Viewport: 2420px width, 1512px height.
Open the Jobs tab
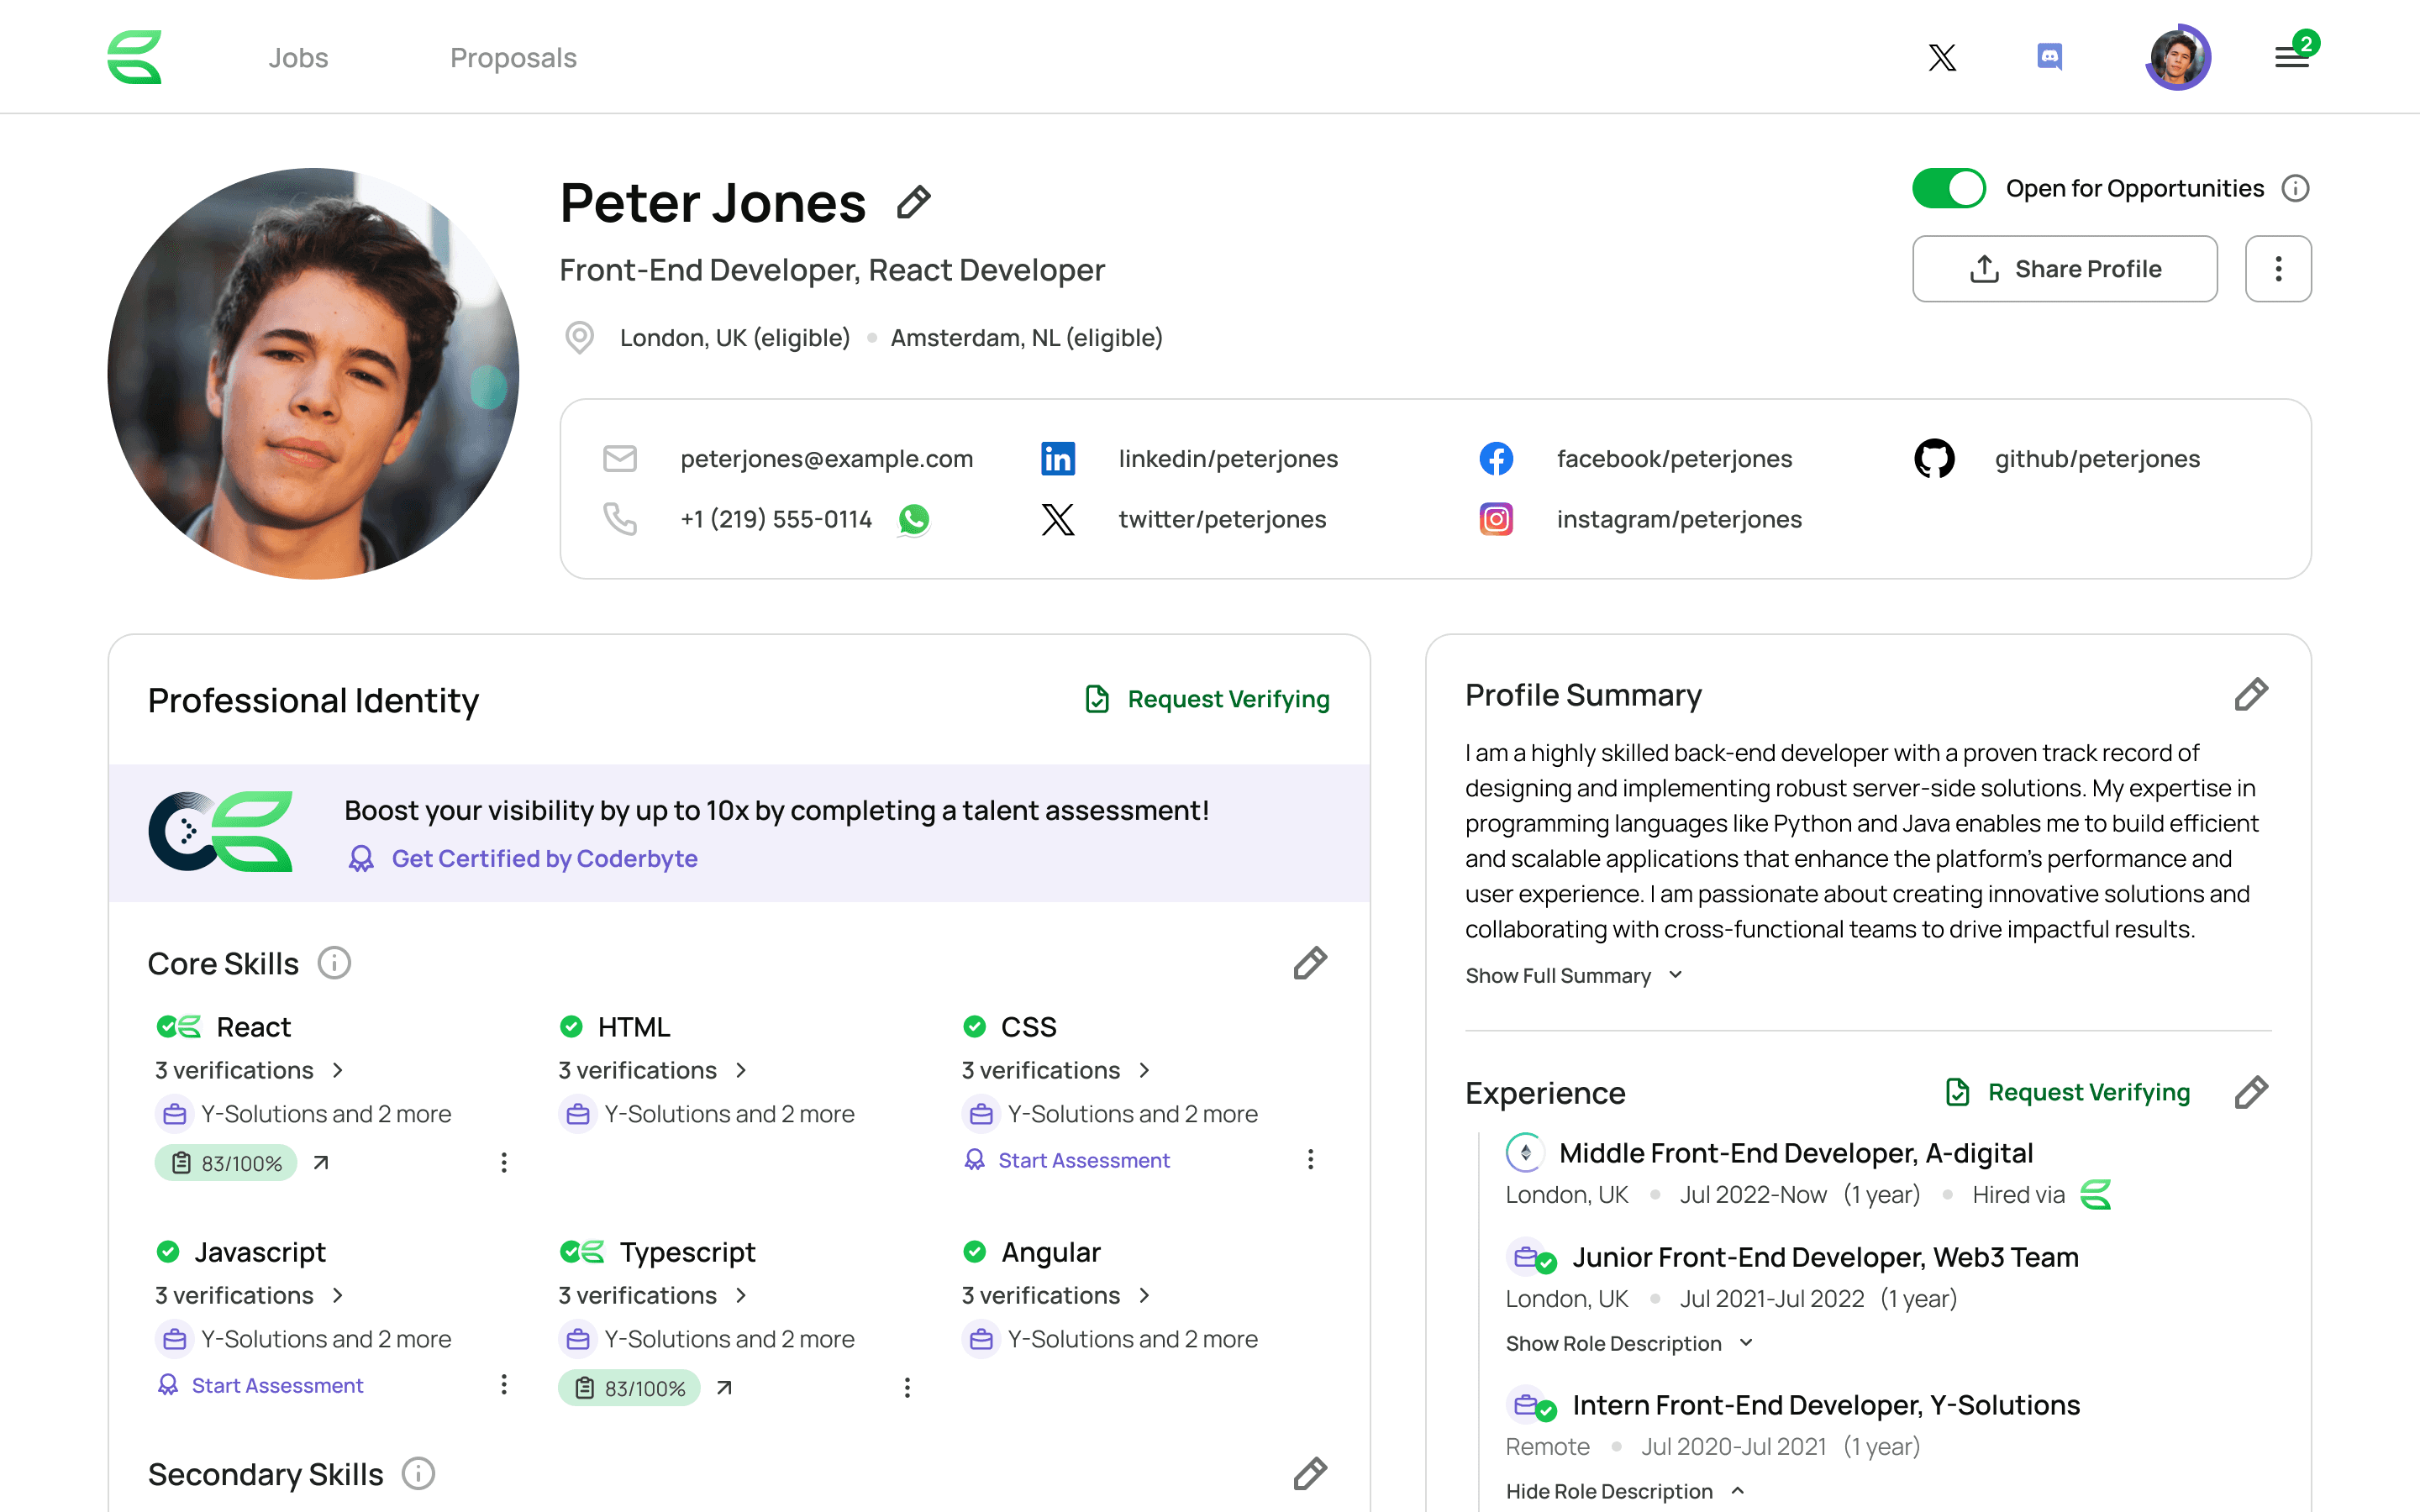tap(298, 57)
